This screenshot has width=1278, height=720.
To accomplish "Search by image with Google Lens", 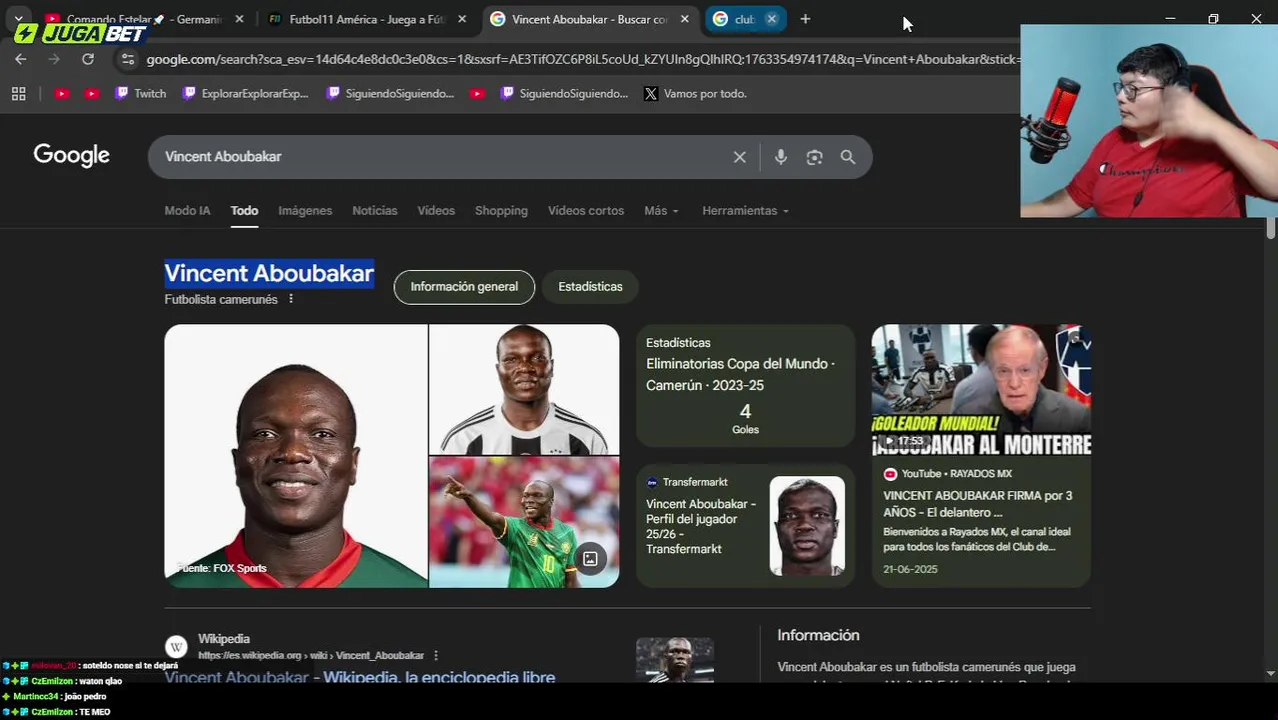I will (x=814, y=157).
